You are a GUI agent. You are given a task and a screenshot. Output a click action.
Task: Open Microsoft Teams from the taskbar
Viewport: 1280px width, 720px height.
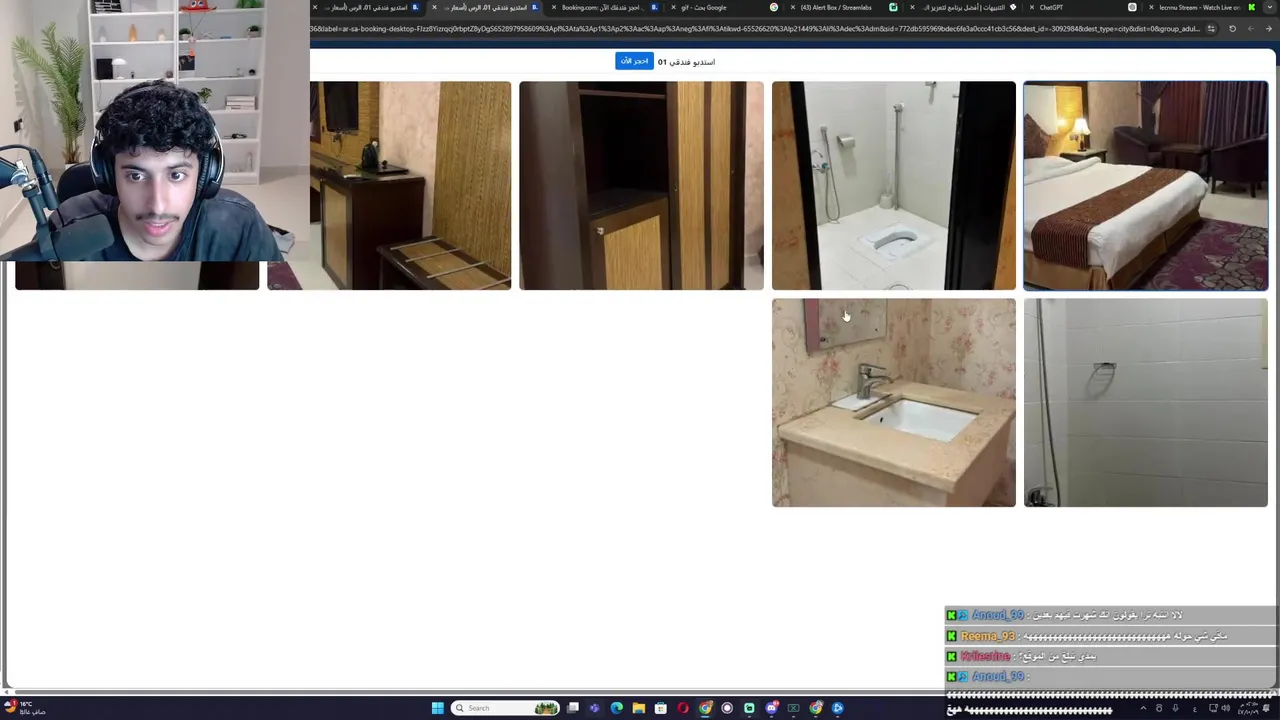[x=595, y=708]
